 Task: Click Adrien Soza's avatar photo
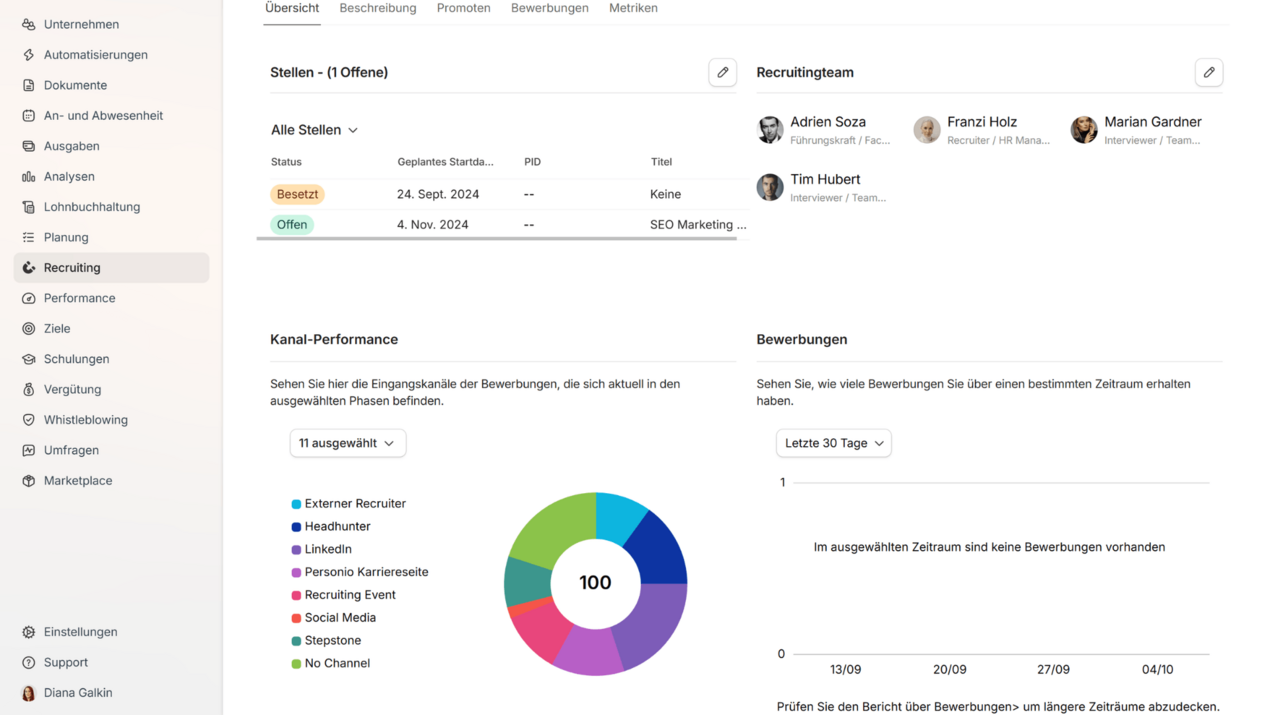pos(770,130)
